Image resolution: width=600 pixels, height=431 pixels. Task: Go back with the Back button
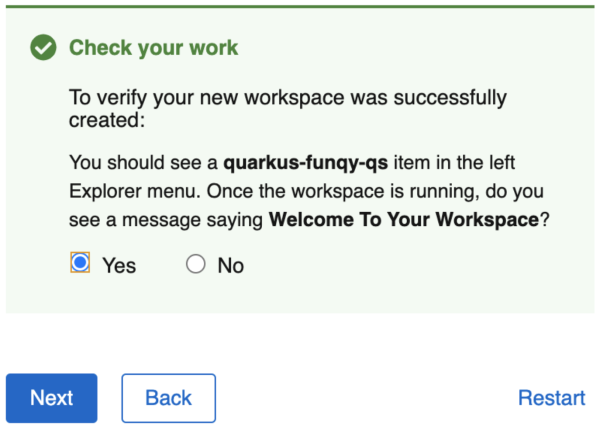coord(168,398)
